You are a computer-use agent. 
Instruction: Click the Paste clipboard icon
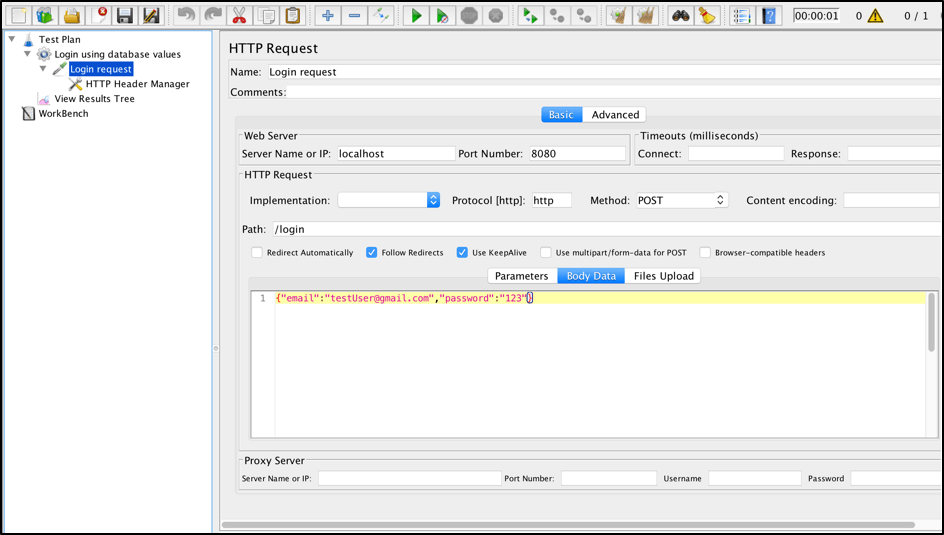tap(293, 15)
